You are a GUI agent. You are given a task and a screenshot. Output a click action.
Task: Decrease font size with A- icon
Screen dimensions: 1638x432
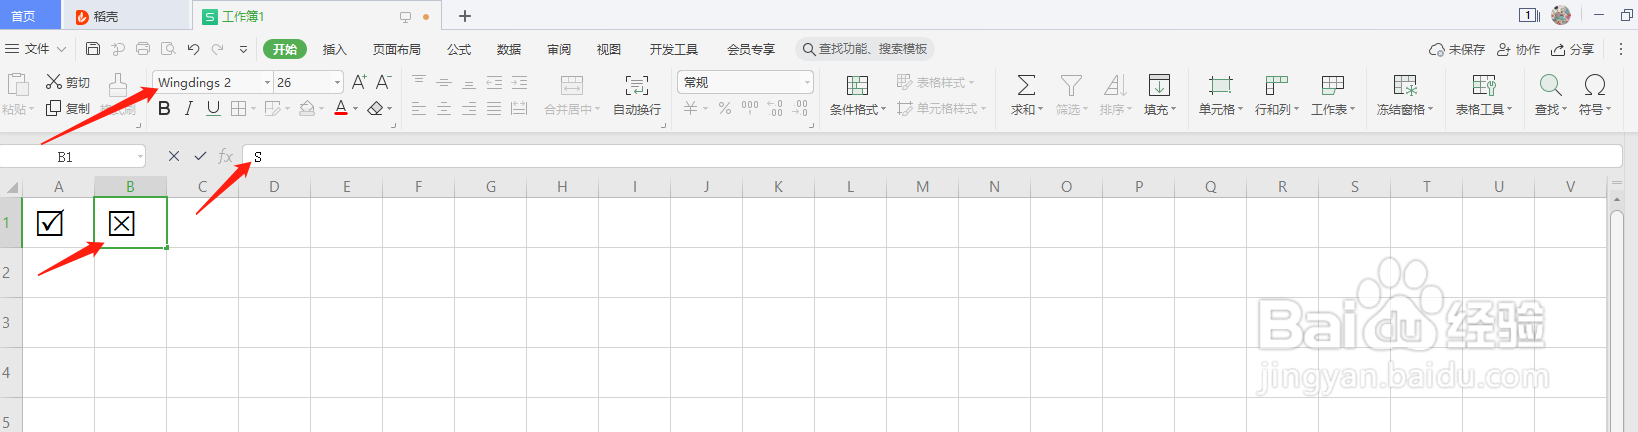pos(383,82)
